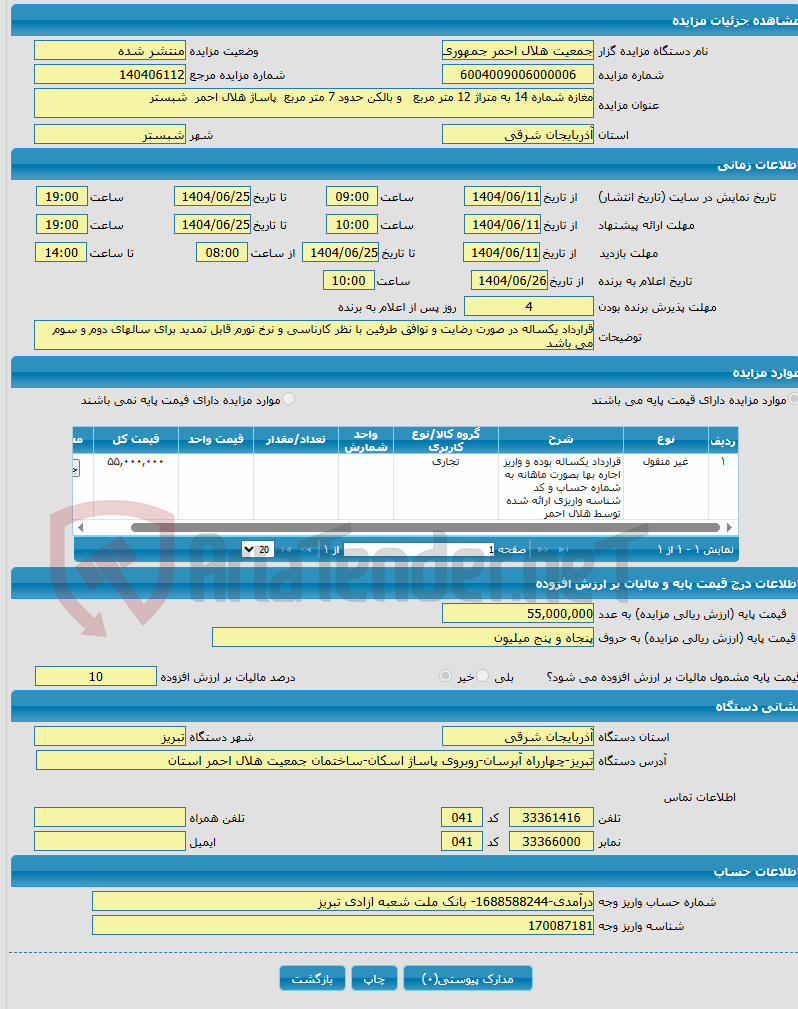Click fax number field 33366000
798x1009 pixels.
[551, 841]
